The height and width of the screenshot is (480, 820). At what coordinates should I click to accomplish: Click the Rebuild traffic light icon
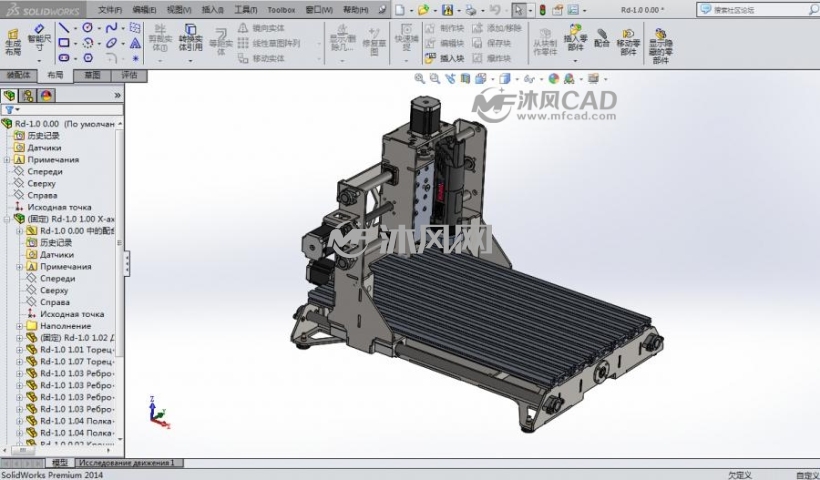click(x=542, y=9)
